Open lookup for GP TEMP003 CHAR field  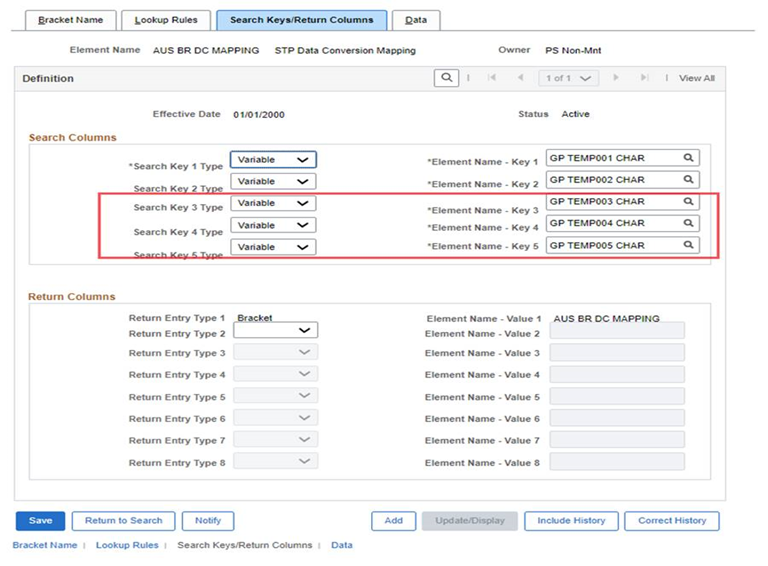pyautogui.click(x=688, y=201)
